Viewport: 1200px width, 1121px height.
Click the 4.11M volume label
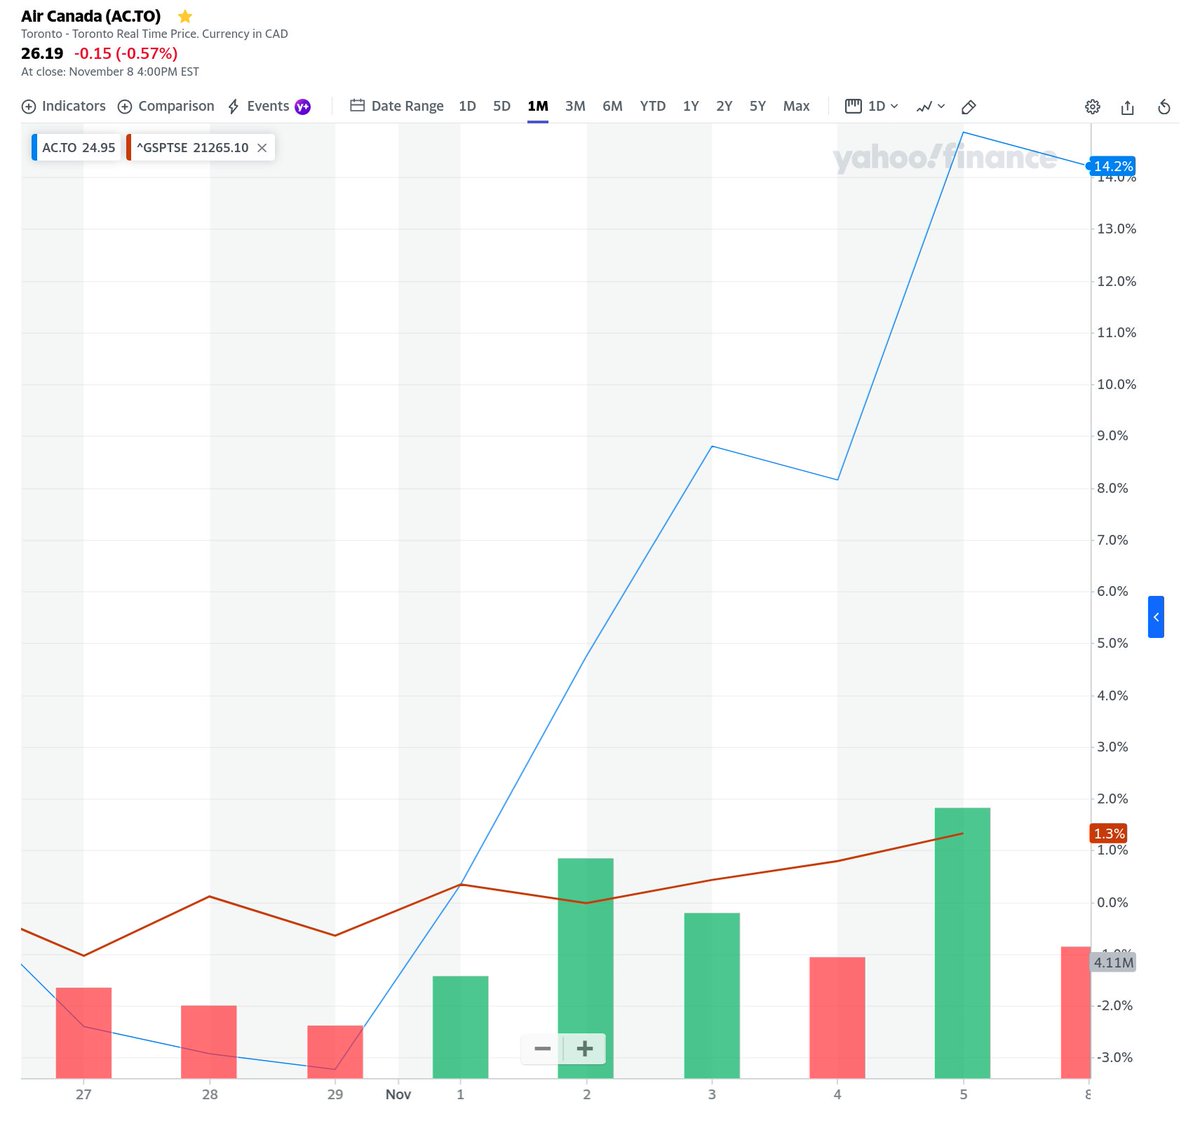tap(1113, 962)
